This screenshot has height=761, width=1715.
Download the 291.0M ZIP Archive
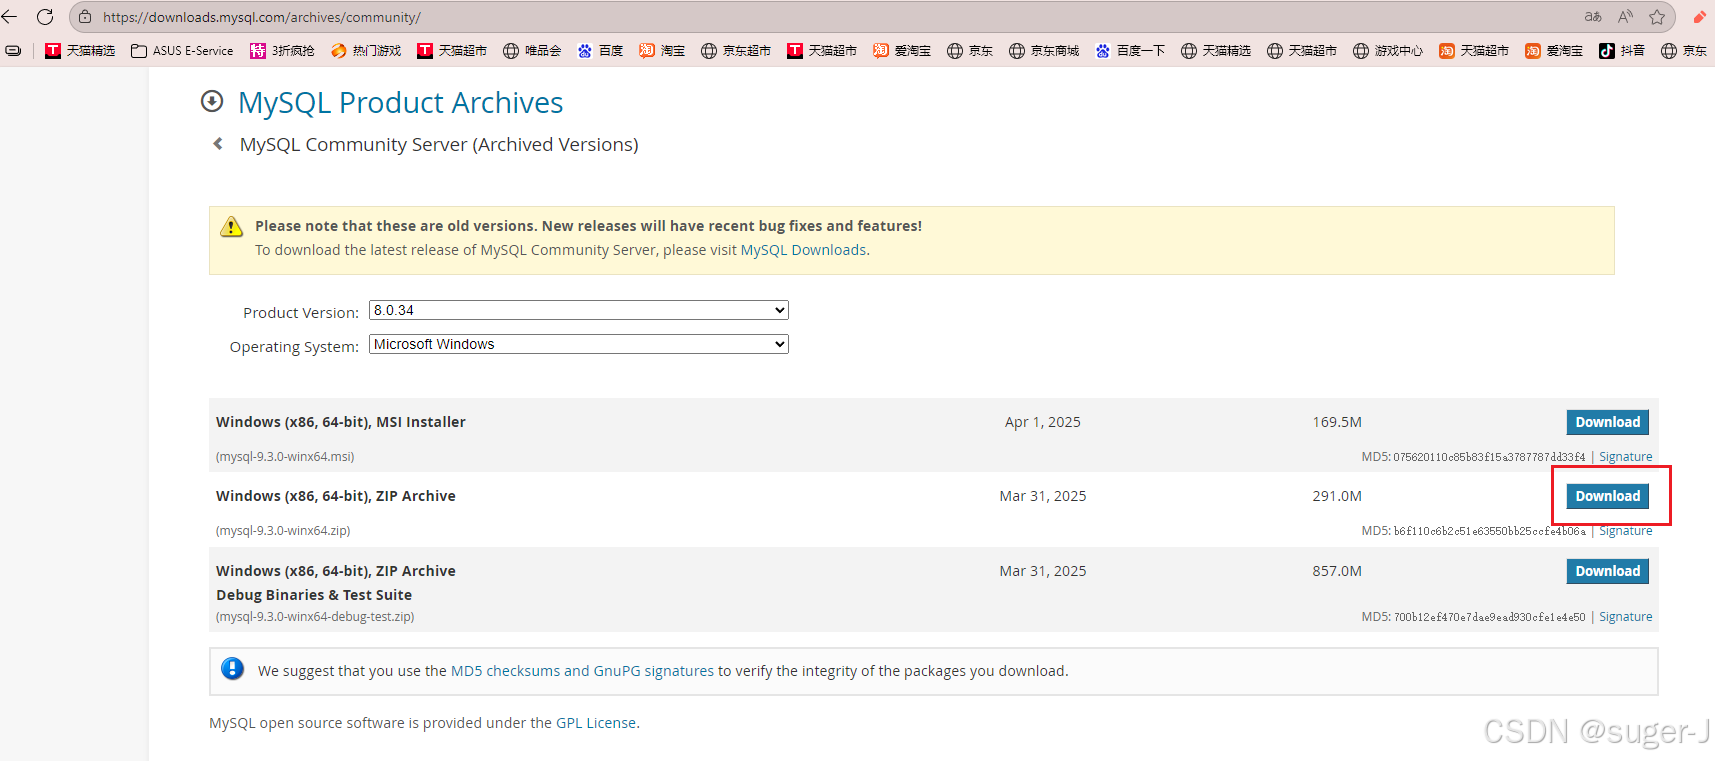(x=1607, y=496)
